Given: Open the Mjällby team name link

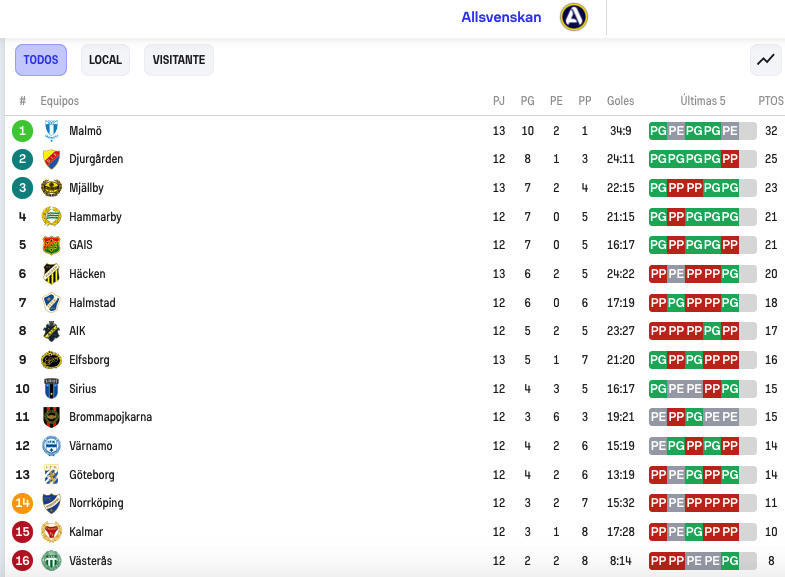Looking at the screenshot, I should (86, 188).
